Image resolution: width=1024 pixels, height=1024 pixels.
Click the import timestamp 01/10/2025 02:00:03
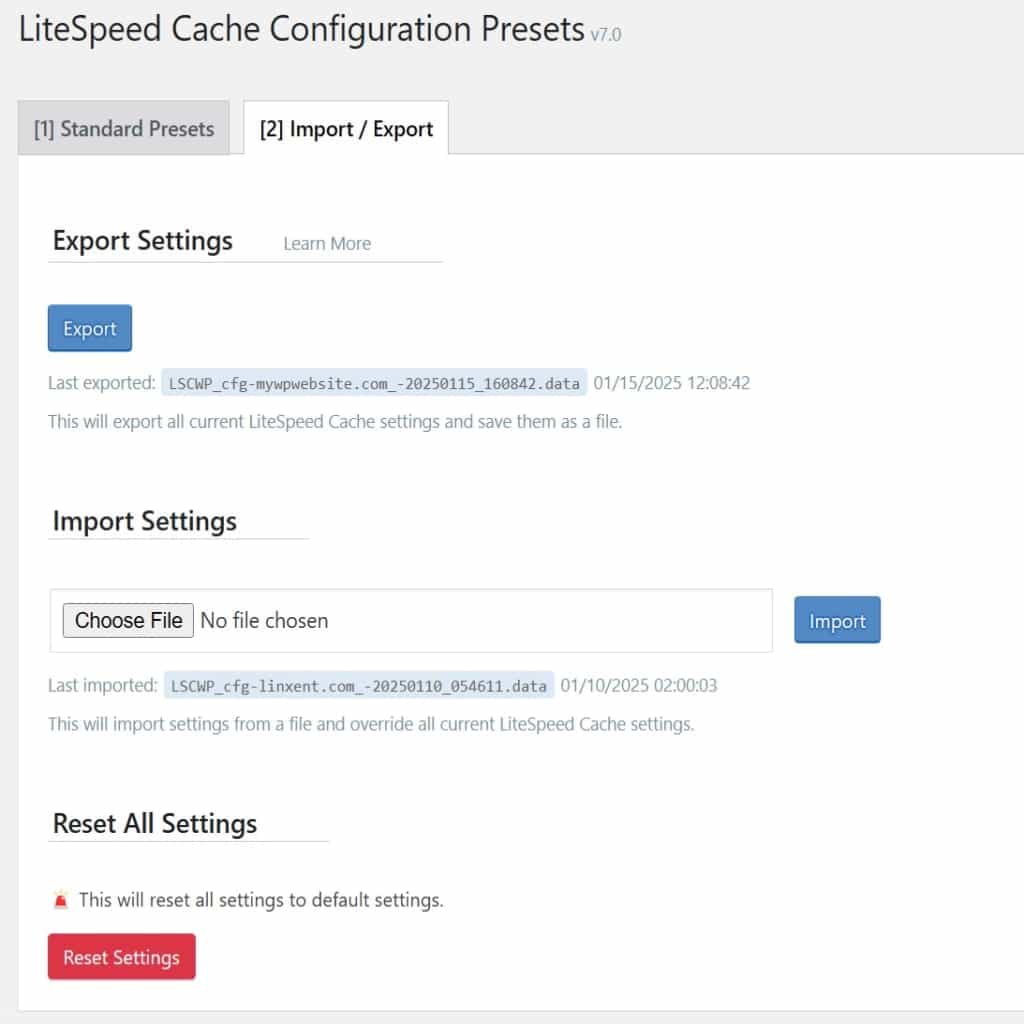click(639, 685)
